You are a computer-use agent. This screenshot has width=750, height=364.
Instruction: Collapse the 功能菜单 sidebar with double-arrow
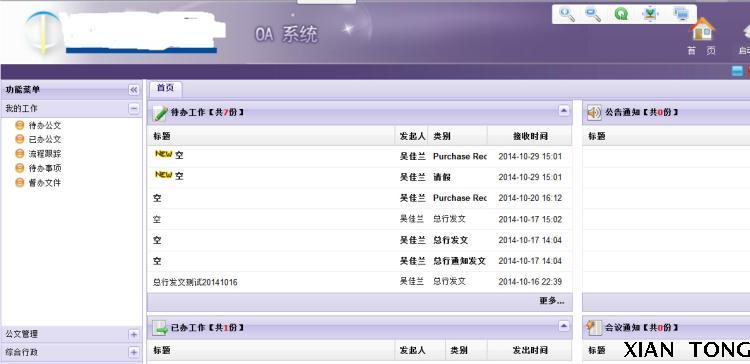tap(133, 90)
